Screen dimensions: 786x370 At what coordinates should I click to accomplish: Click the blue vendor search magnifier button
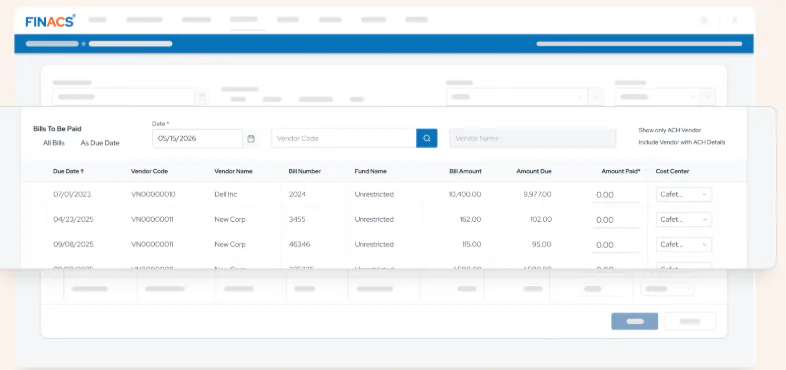427,138
